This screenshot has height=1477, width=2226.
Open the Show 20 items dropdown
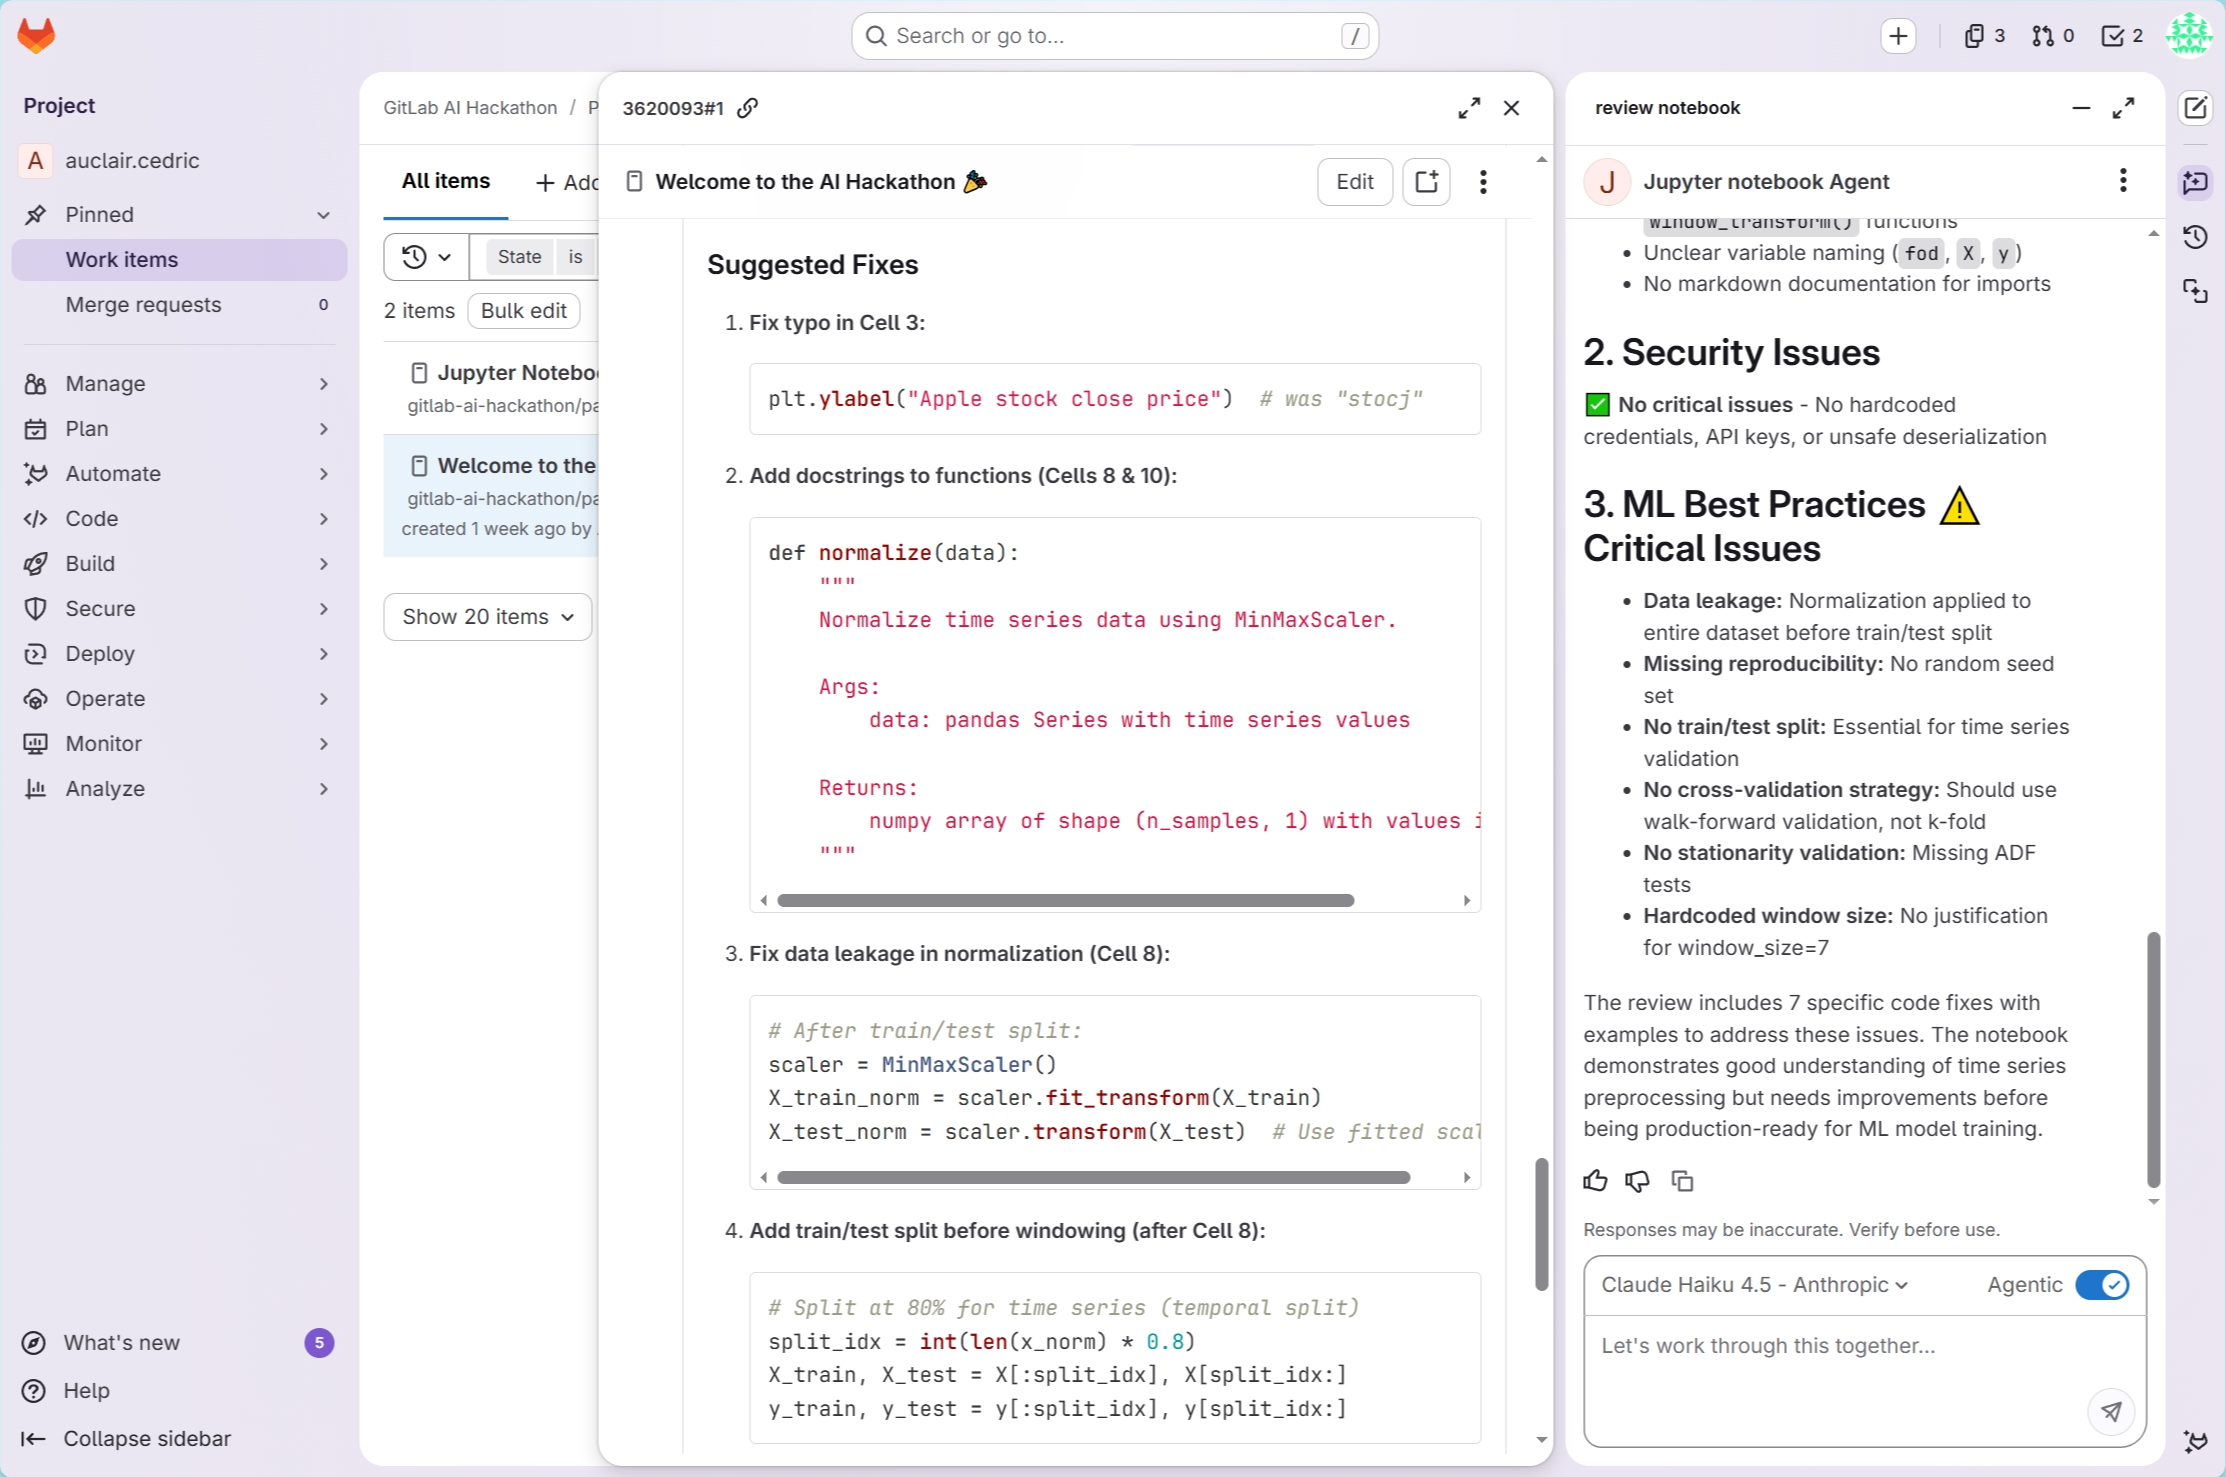click(487, 617)
